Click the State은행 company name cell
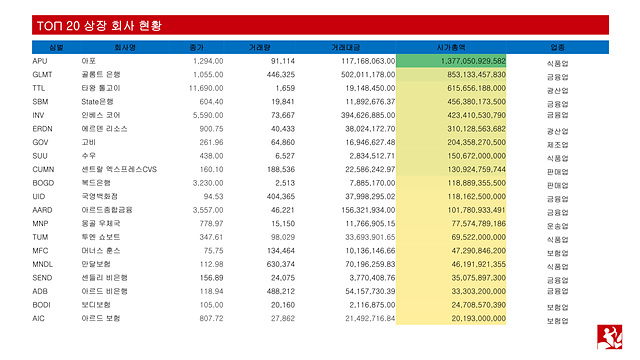This screenshot has height=360, width=640. 97,102
